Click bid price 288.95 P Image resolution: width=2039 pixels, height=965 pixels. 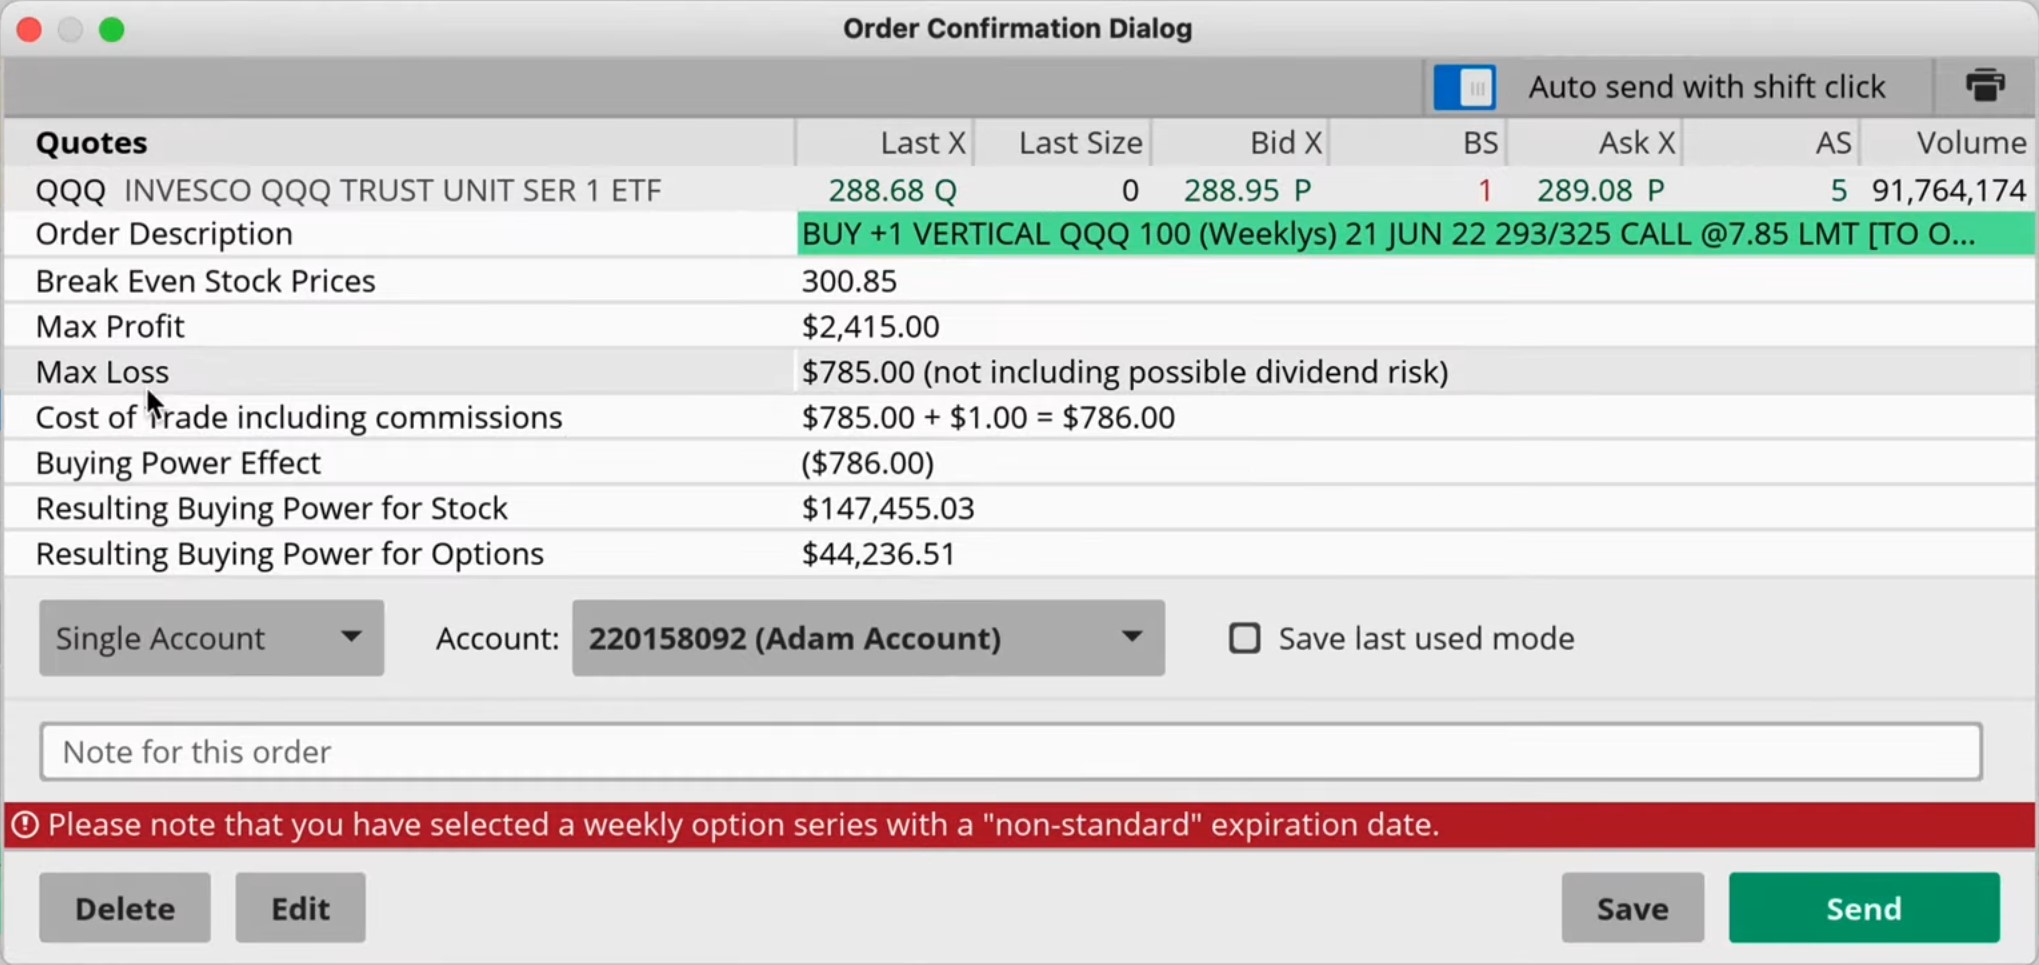(x=1247, y=190)
